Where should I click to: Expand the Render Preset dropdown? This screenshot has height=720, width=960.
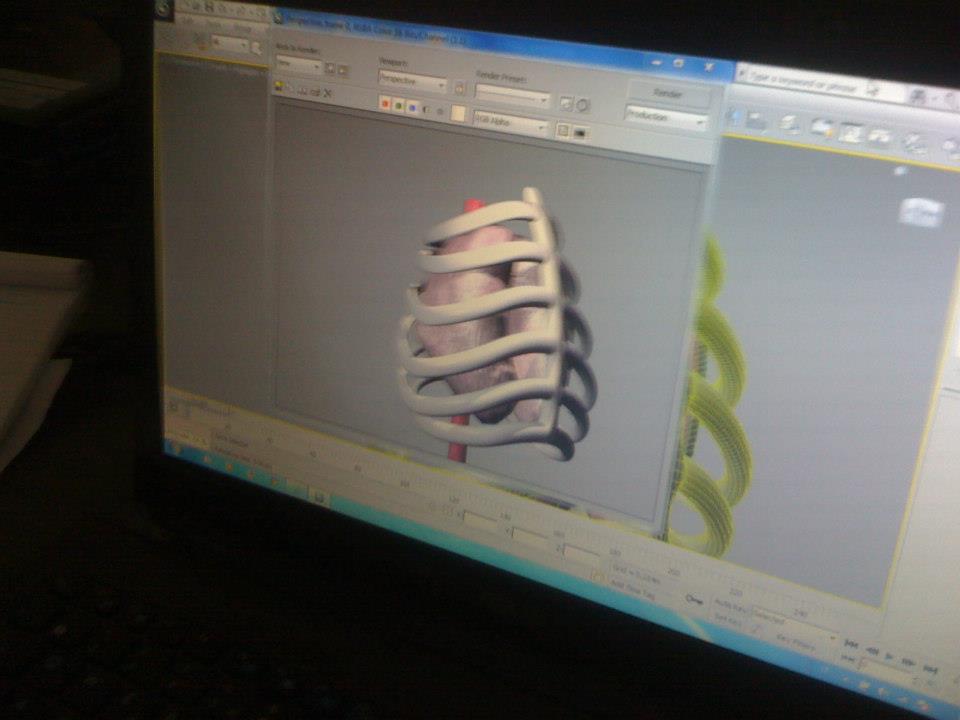pos(513,99)
